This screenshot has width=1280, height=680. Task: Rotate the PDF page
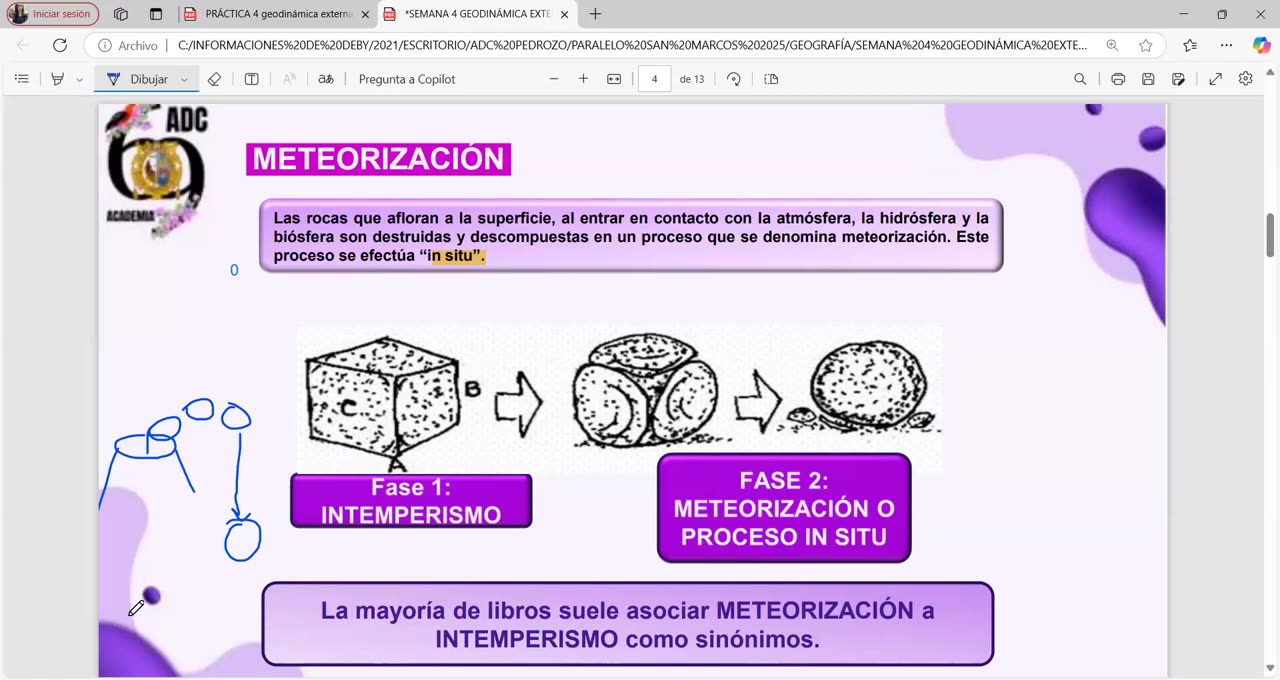point(734,79)
